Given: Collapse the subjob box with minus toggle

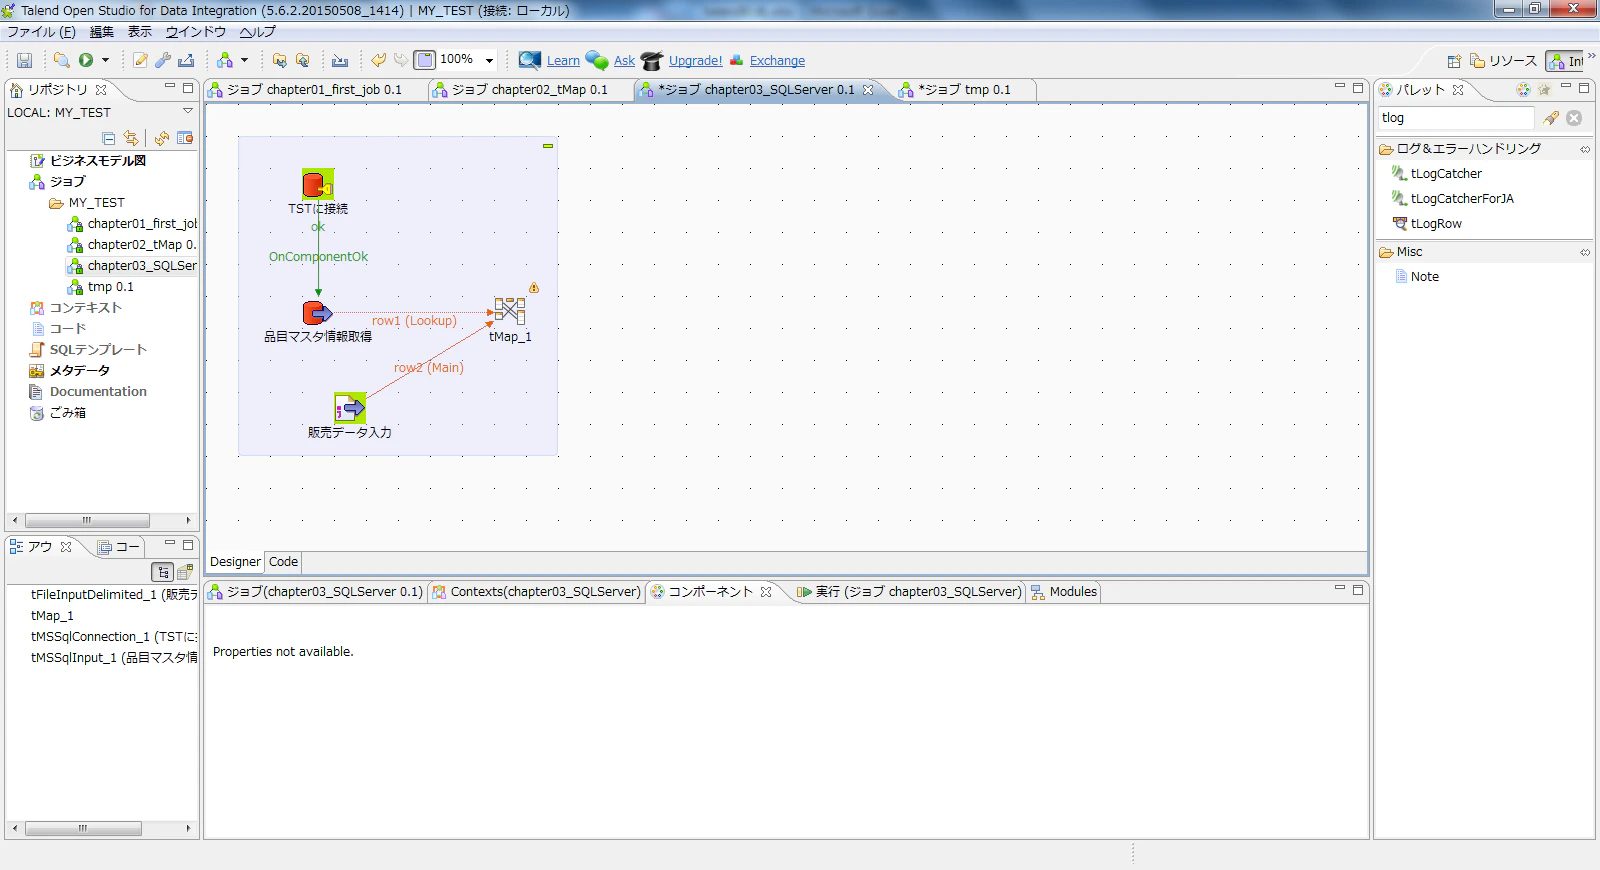Looking at the screenshot, I should [548, 146].
